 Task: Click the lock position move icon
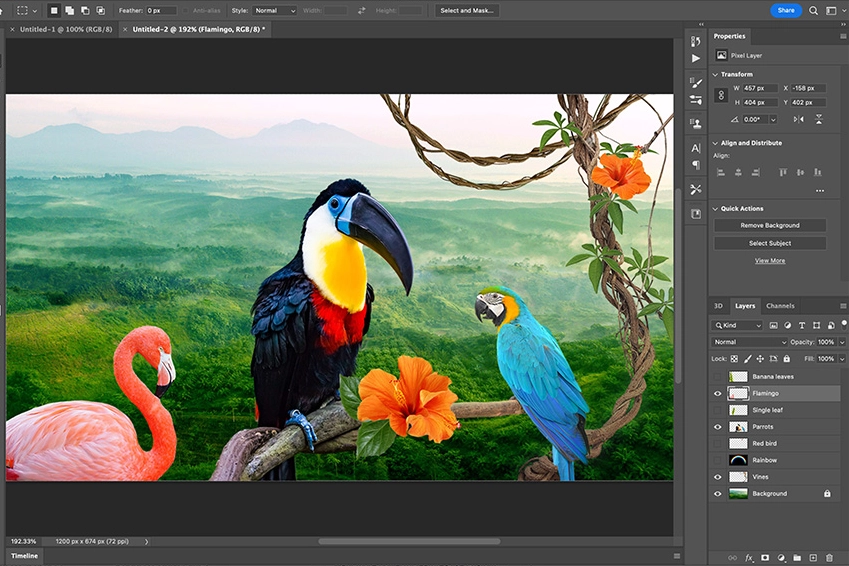tap(759, 358)
